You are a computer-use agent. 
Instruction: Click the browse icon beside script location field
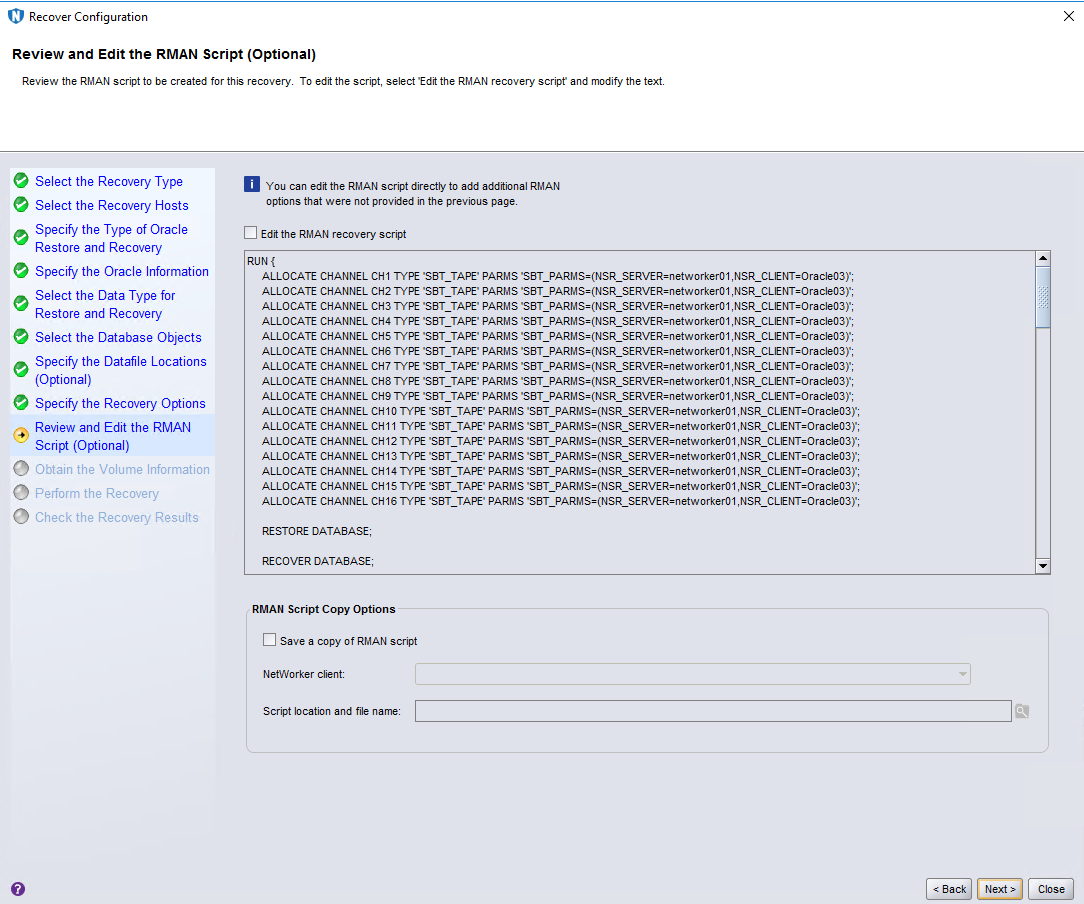tap(1022, 711)
